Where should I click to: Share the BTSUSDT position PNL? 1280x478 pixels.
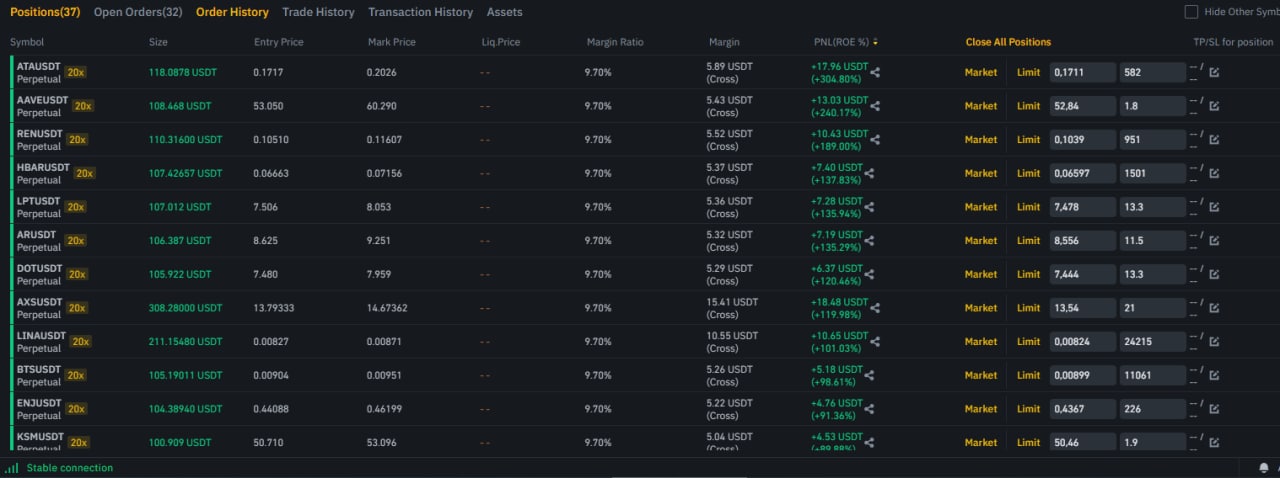[x=868, y=375]
